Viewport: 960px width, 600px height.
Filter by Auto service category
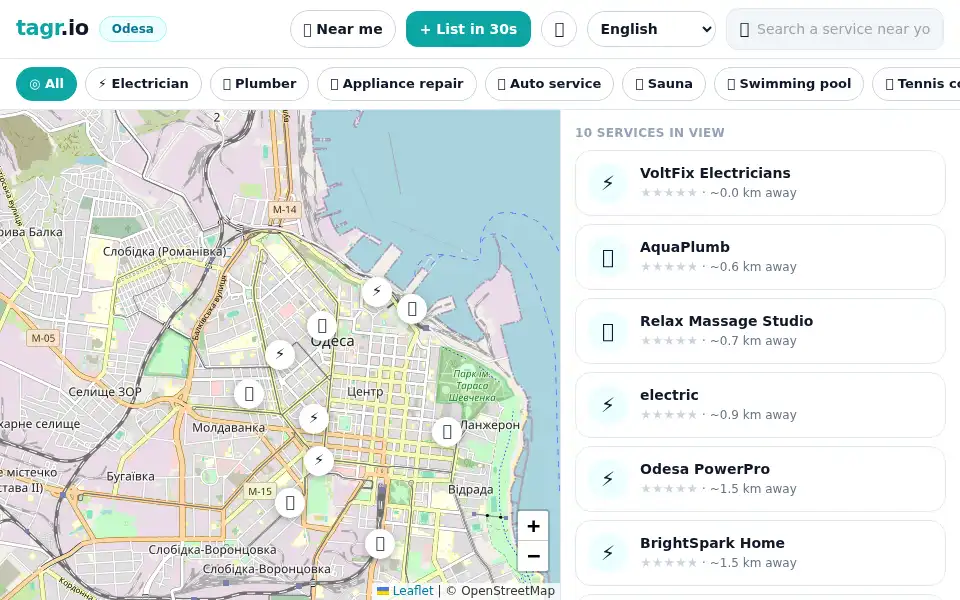(x=549, y=84)
